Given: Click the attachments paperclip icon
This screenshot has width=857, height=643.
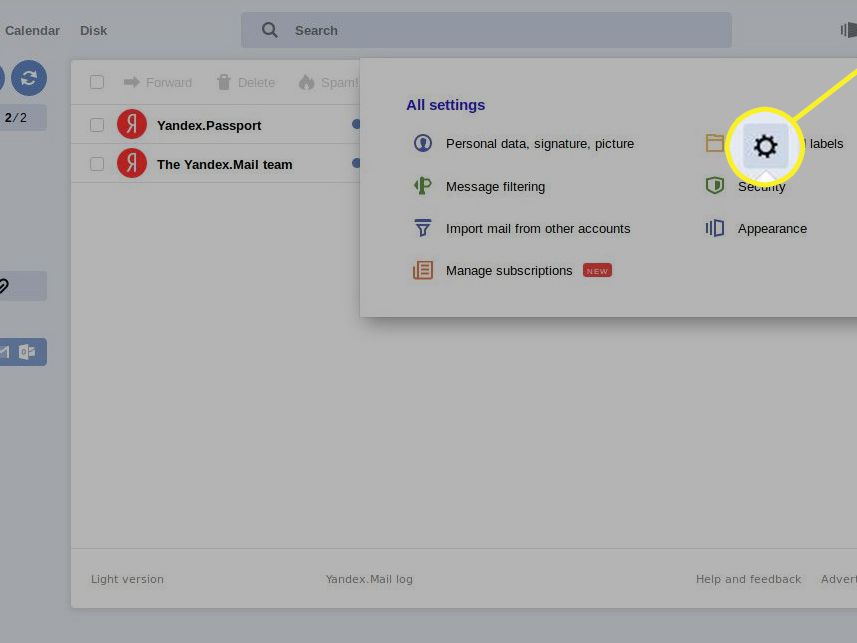Looking at the screenshot, I should pyautogui.click(x=3, y=286).
